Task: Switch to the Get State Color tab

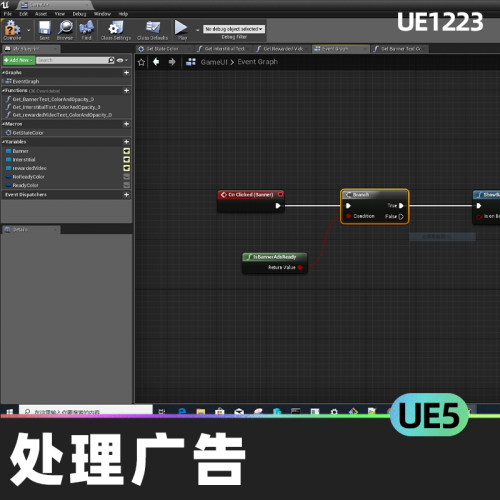Action: tap(162, 49)
